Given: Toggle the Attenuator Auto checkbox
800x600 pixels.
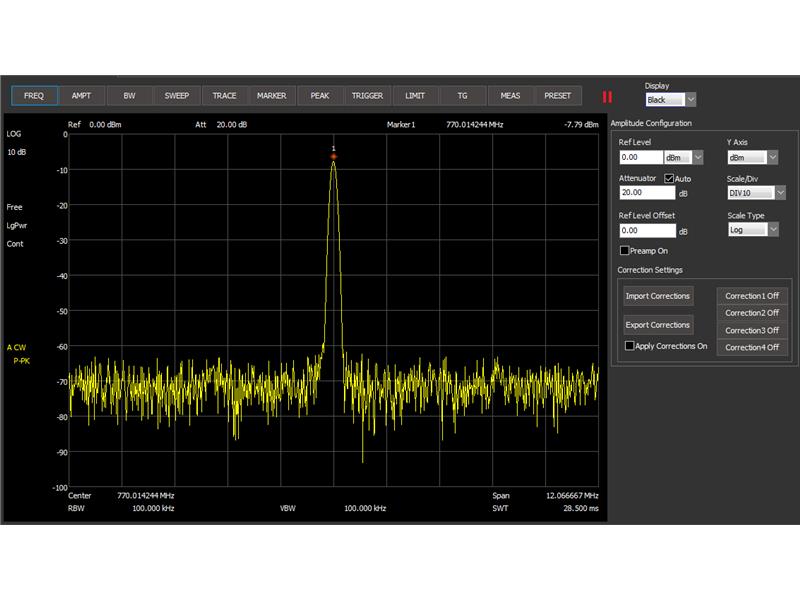Looking at the screenshot, I should coord(670,178).
